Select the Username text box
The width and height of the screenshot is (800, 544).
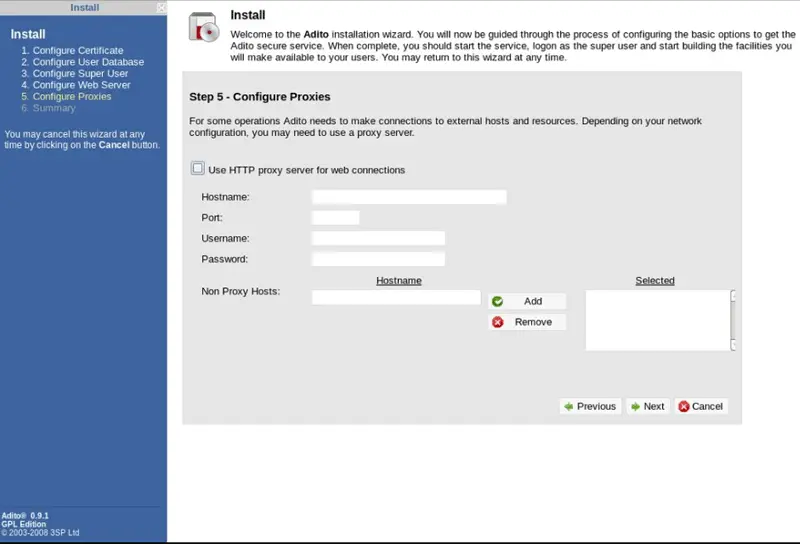click(x=378, y=238)
